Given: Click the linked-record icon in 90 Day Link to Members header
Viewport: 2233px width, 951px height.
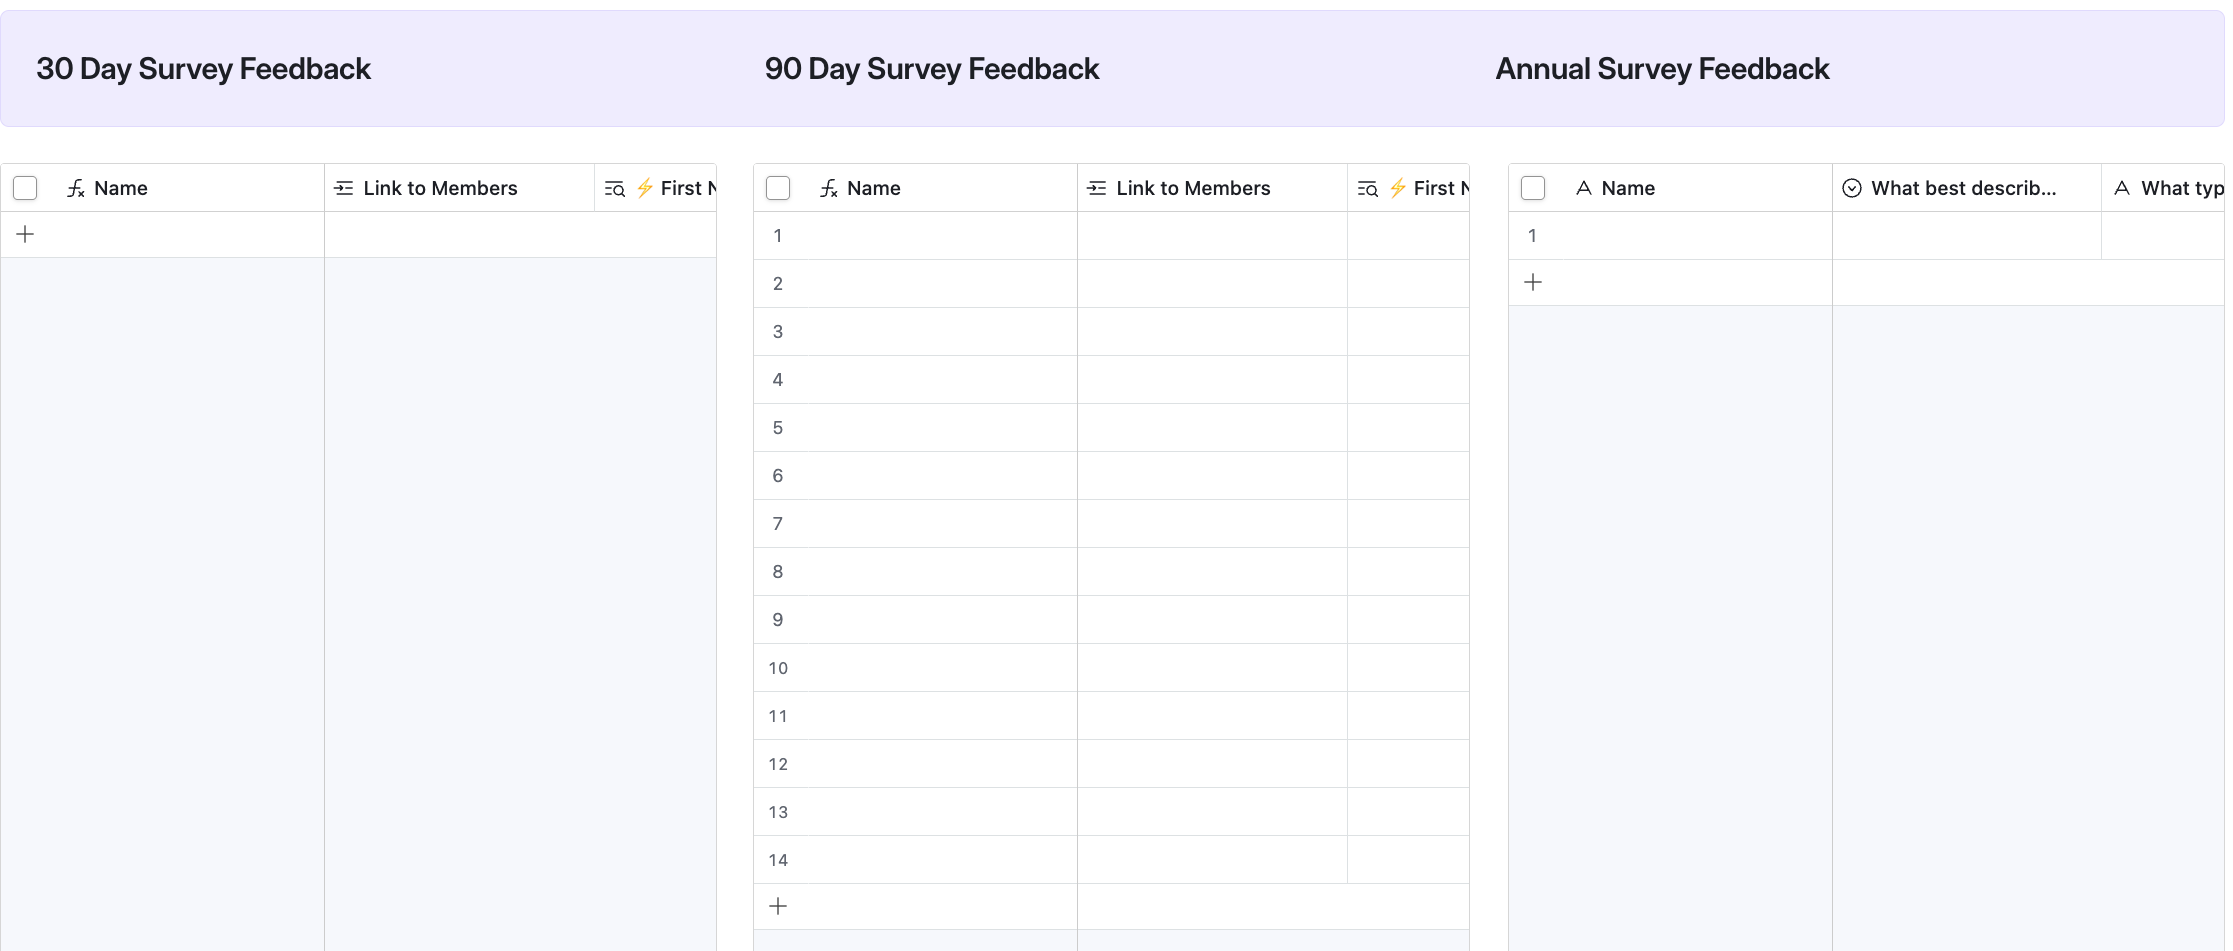Looking at the screenshot, I should pos(1097,188).
